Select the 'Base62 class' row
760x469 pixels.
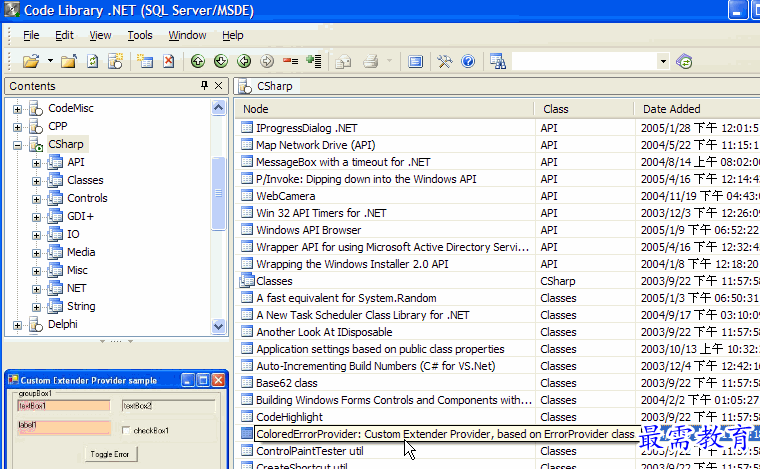coord(286,383)
